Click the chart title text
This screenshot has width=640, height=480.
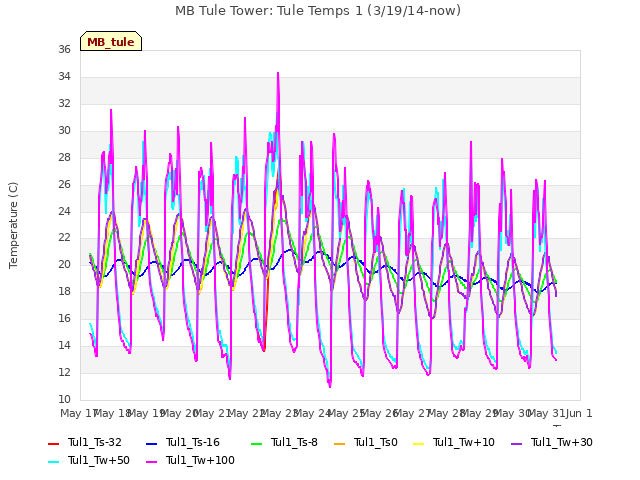click(x=318, y=11)
